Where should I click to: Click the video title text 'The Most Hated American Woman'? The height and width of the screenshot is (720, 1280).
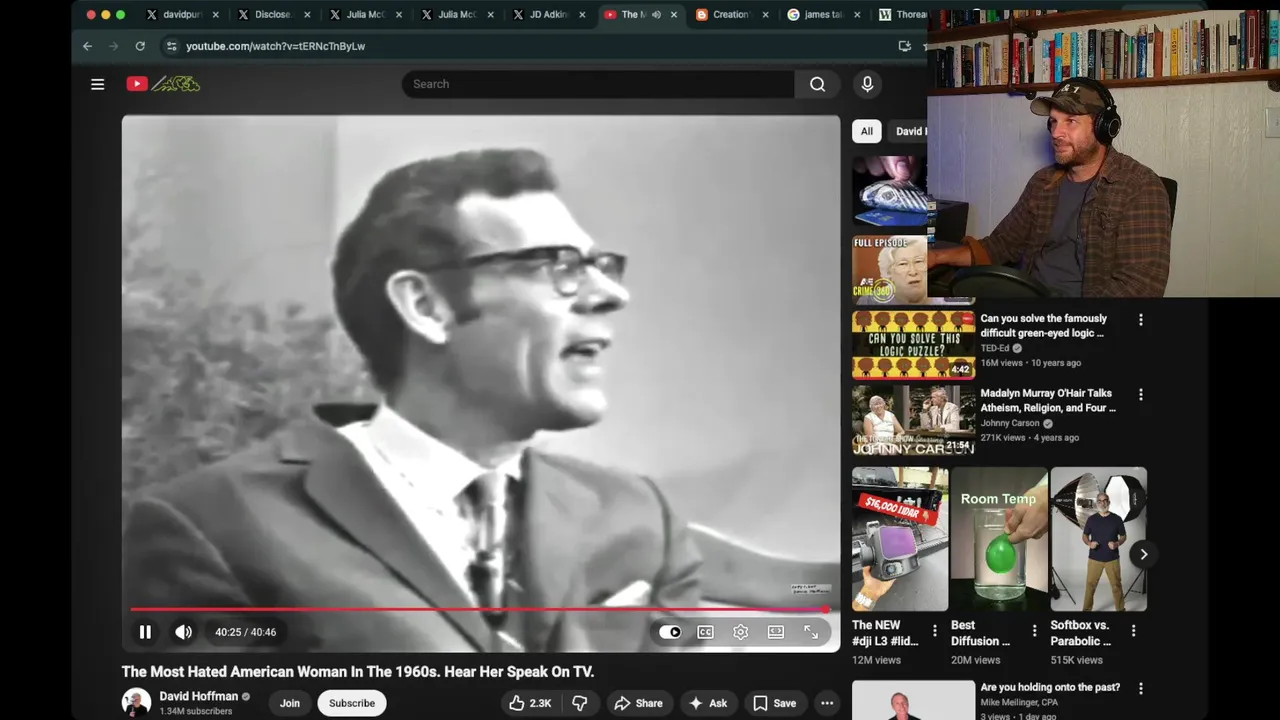358,672
